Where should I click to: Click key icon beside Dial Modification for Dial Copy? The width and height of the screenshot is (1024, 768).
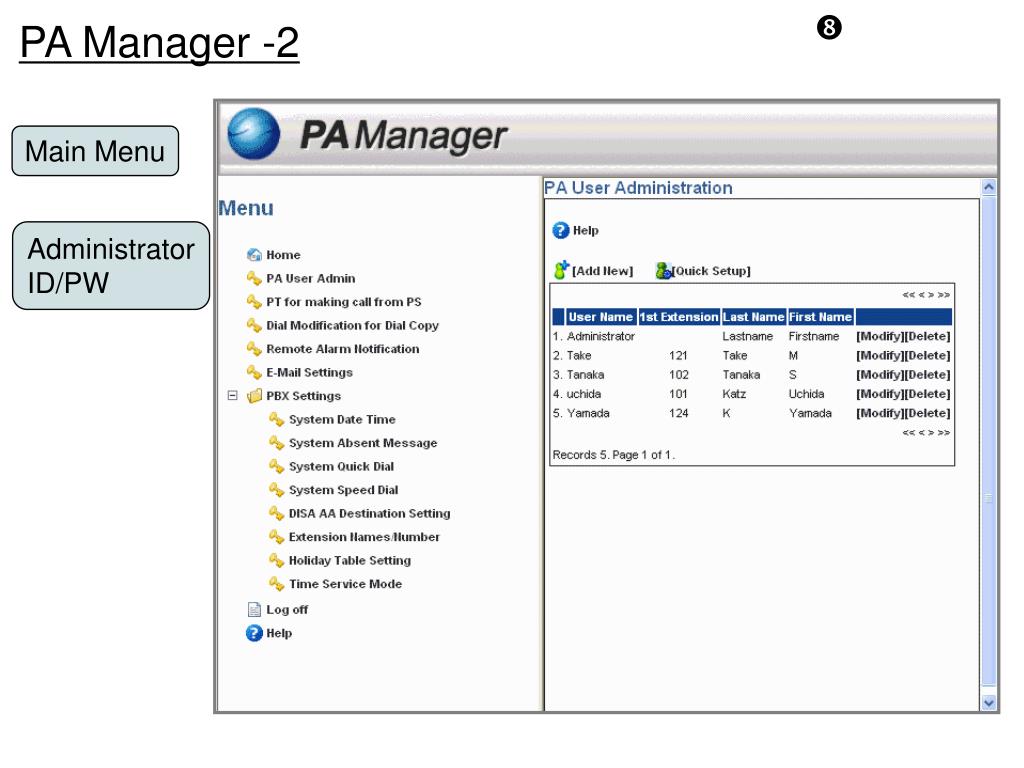[254, 325]
